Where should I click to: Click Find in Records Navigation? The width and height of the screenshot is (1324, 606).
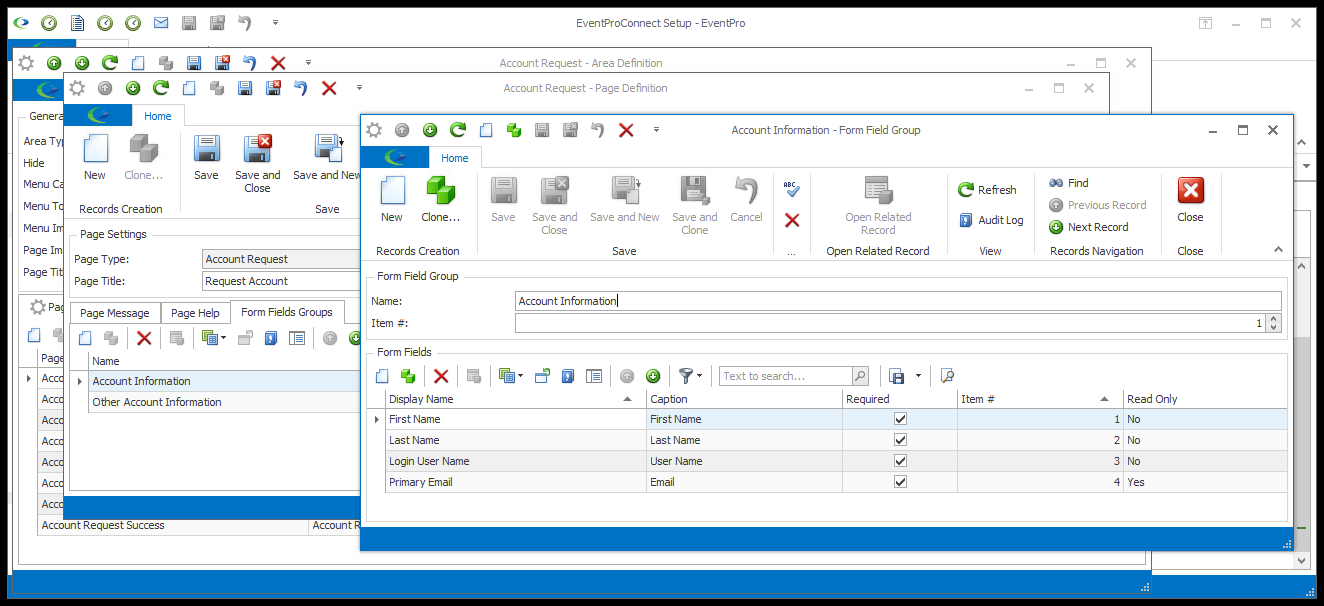(1069, 183)
